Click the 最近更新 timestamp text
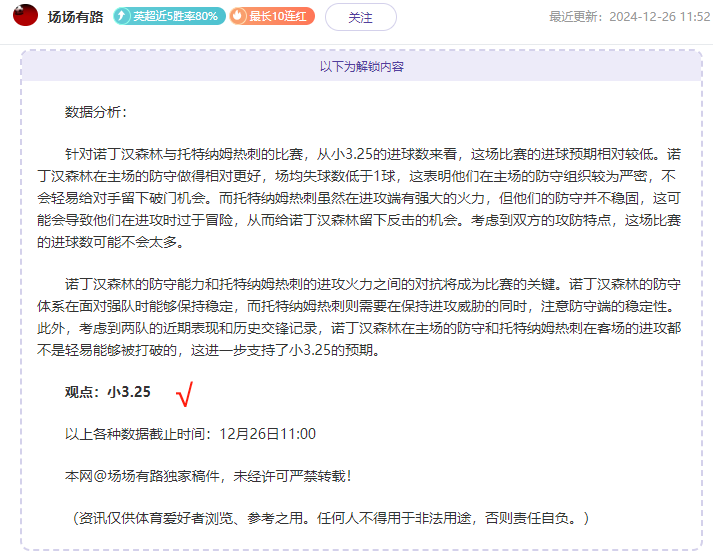This screenshot has width=713, height=559. tap(629, 17)
